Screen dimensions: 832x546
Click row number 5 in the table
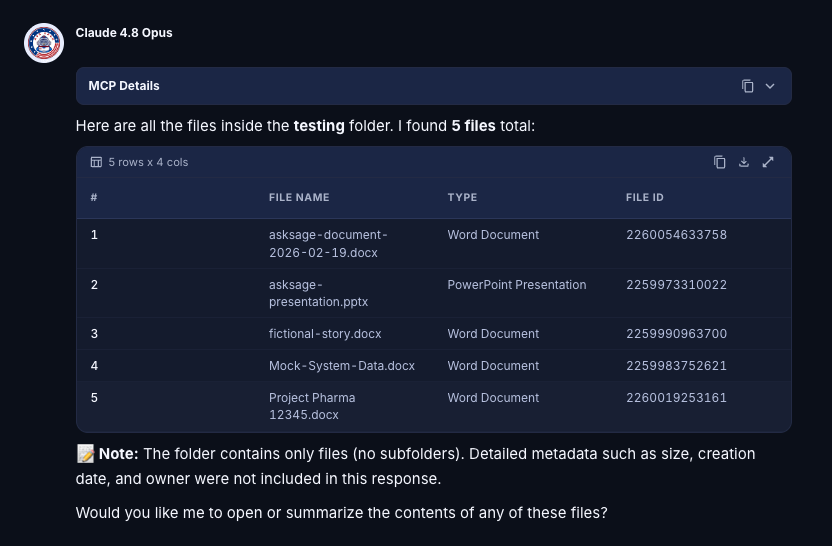(x=94, y=397)
